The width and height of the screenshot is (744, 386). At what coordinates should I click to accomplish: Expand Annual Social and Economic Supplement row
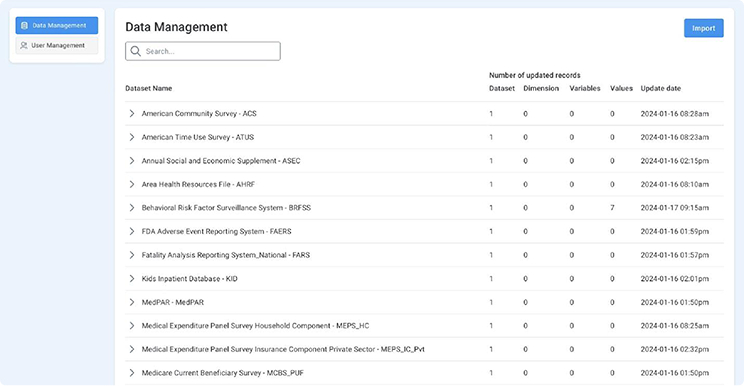click(132, 161)
